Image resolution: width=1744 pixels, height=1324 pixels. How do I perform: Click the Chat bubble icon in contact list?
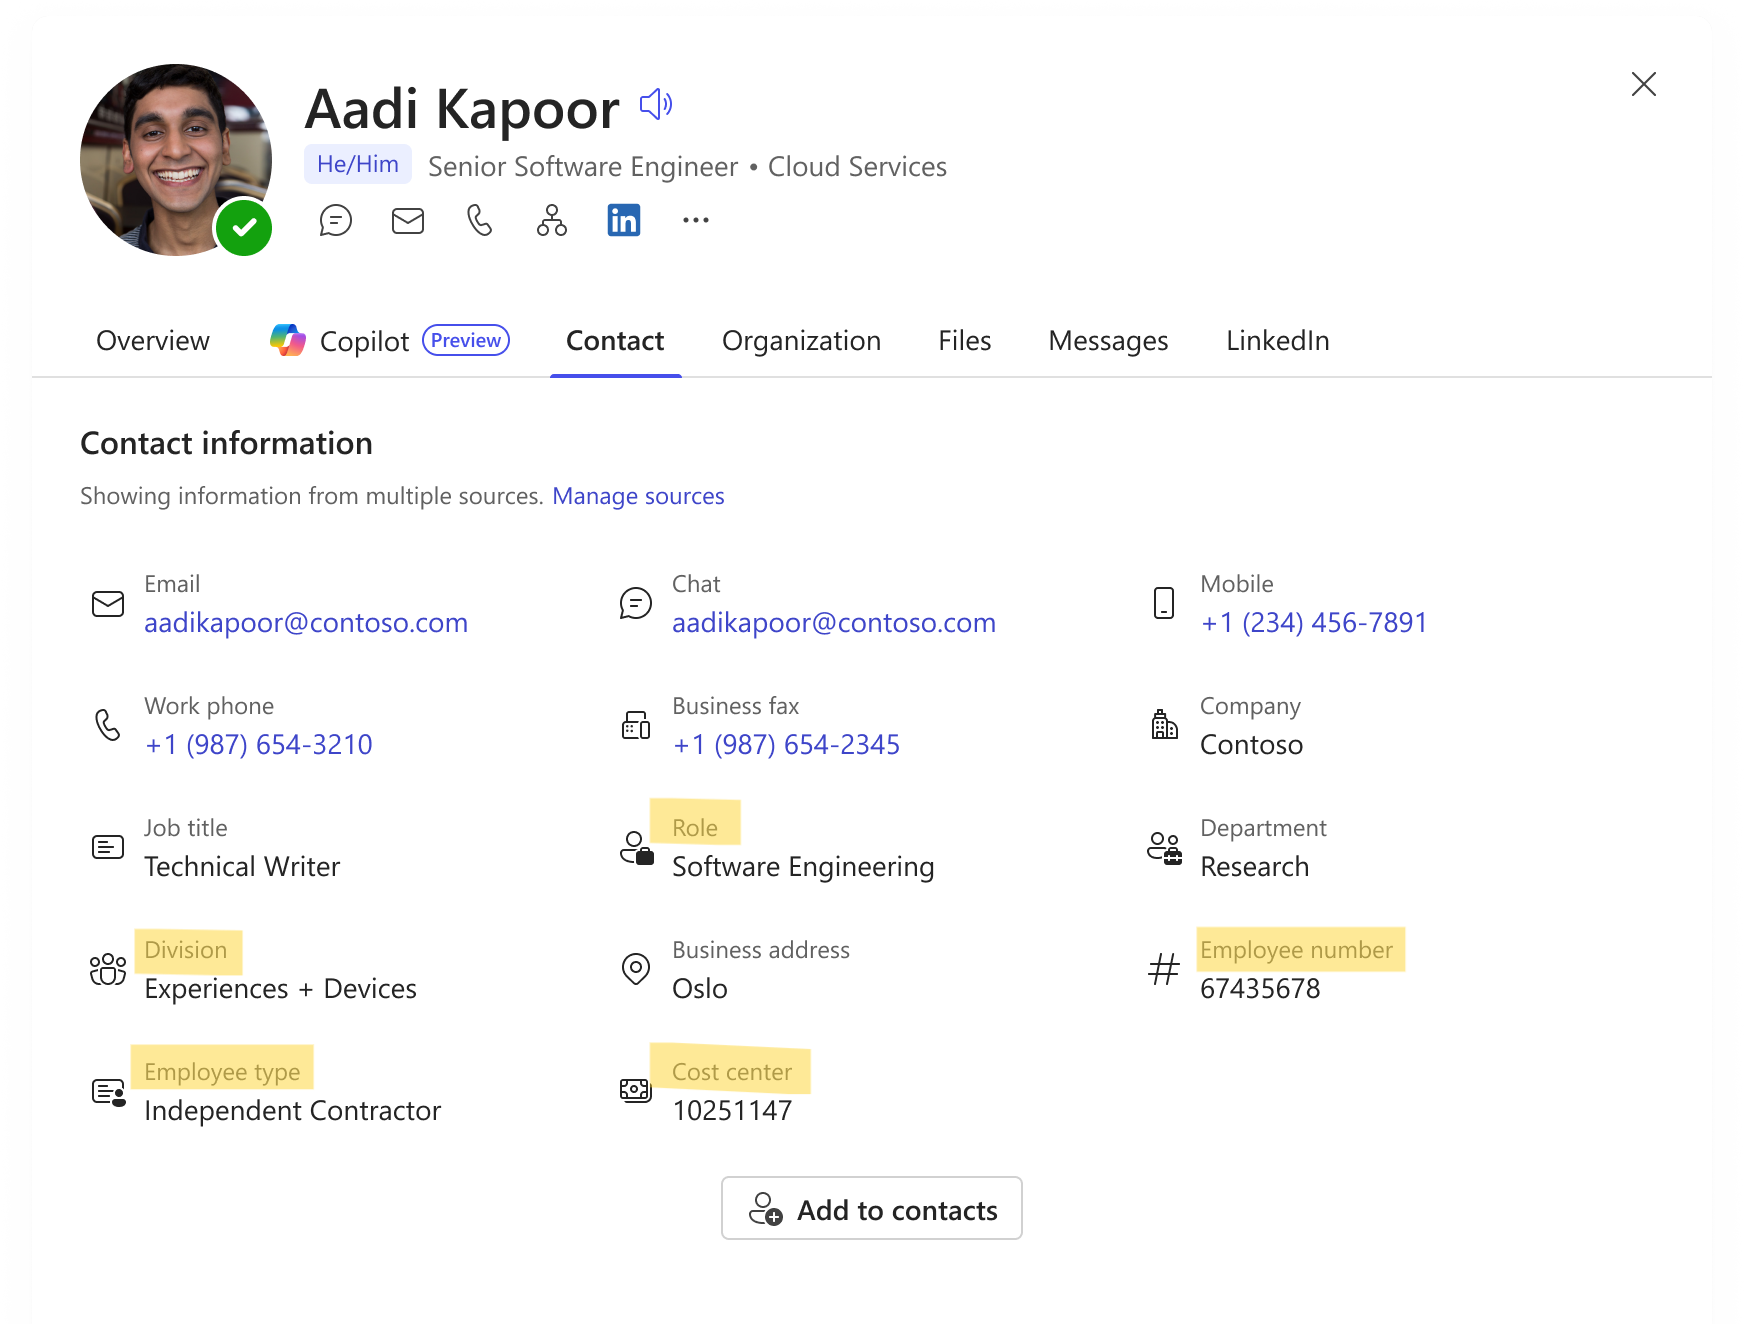click(636, 604)
